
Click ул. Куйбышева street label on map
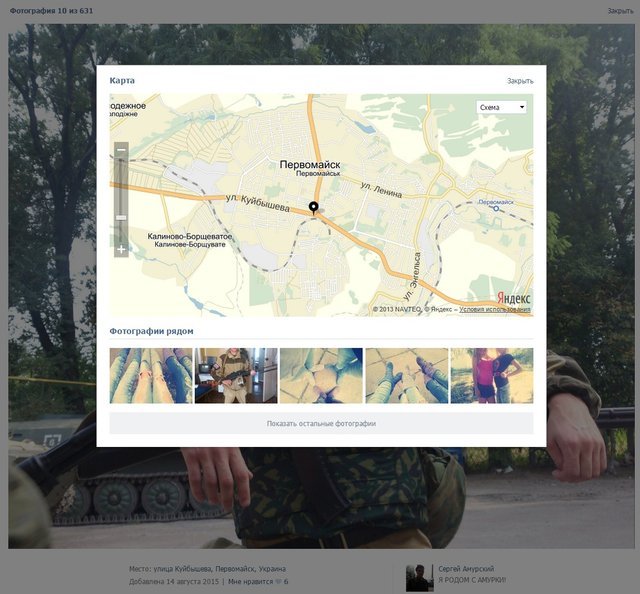point(258,203)
